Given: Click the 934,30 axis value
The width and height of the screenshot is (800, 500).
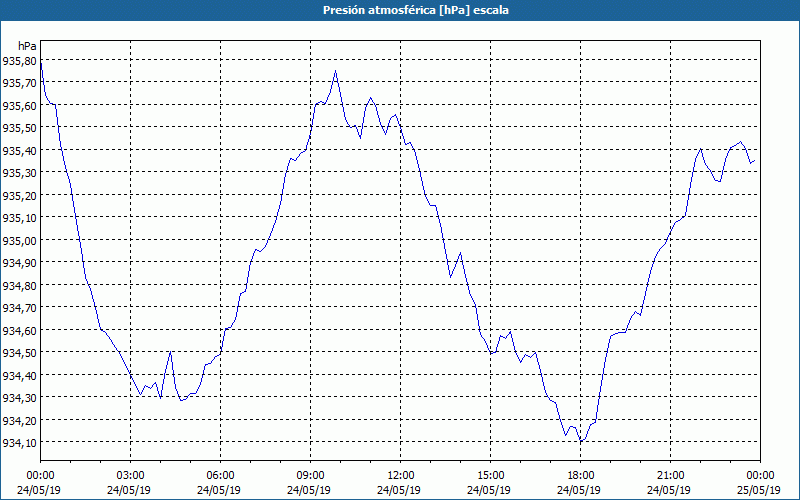Looking at the screenshot, I should [19, 397].
